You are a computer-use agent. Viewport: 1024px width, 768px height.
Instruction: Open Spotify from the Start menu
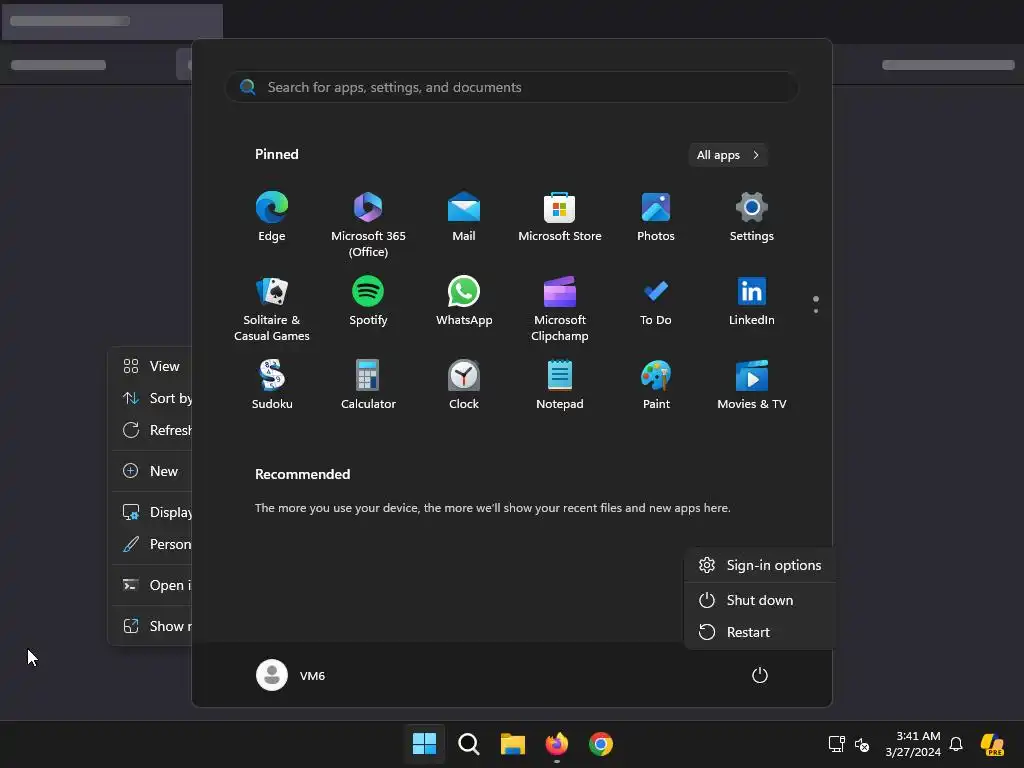[x=368, y=302]
